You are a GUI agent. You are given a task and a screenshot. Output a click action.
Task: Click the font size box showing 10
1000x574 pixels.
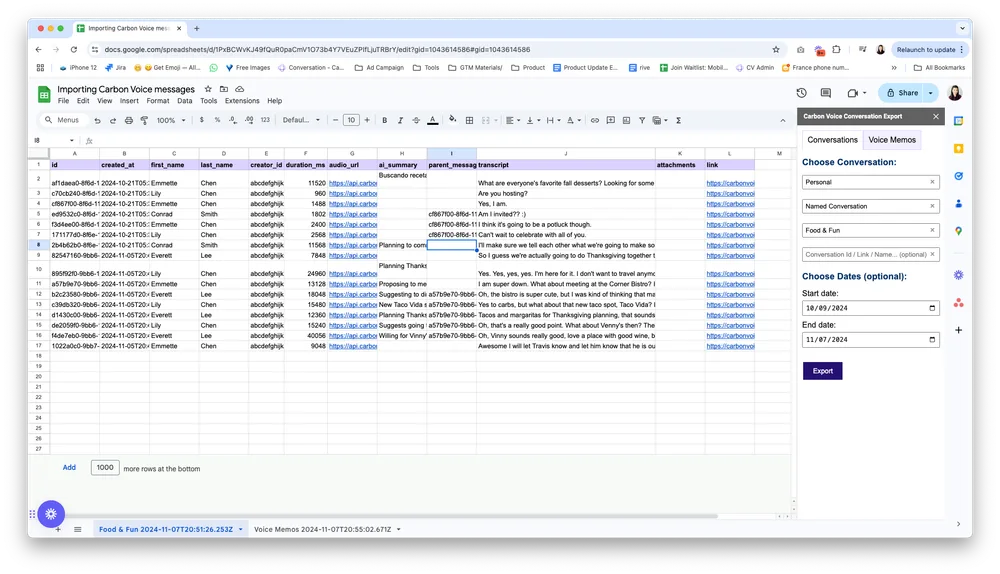point(351,121)
